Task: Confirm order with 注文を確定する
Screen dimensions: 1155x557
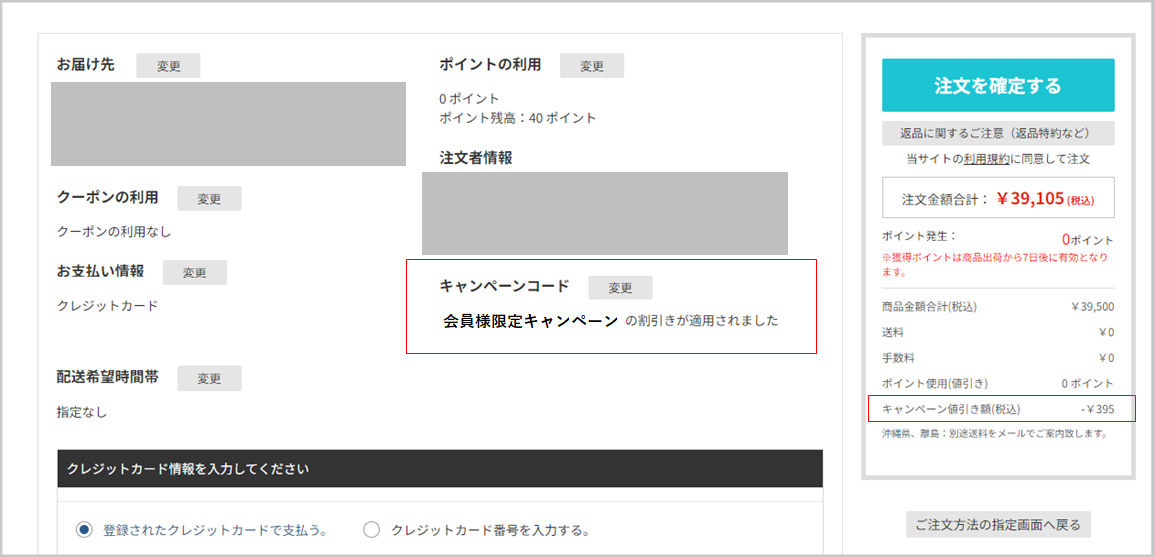Action: tap(998, 86)
